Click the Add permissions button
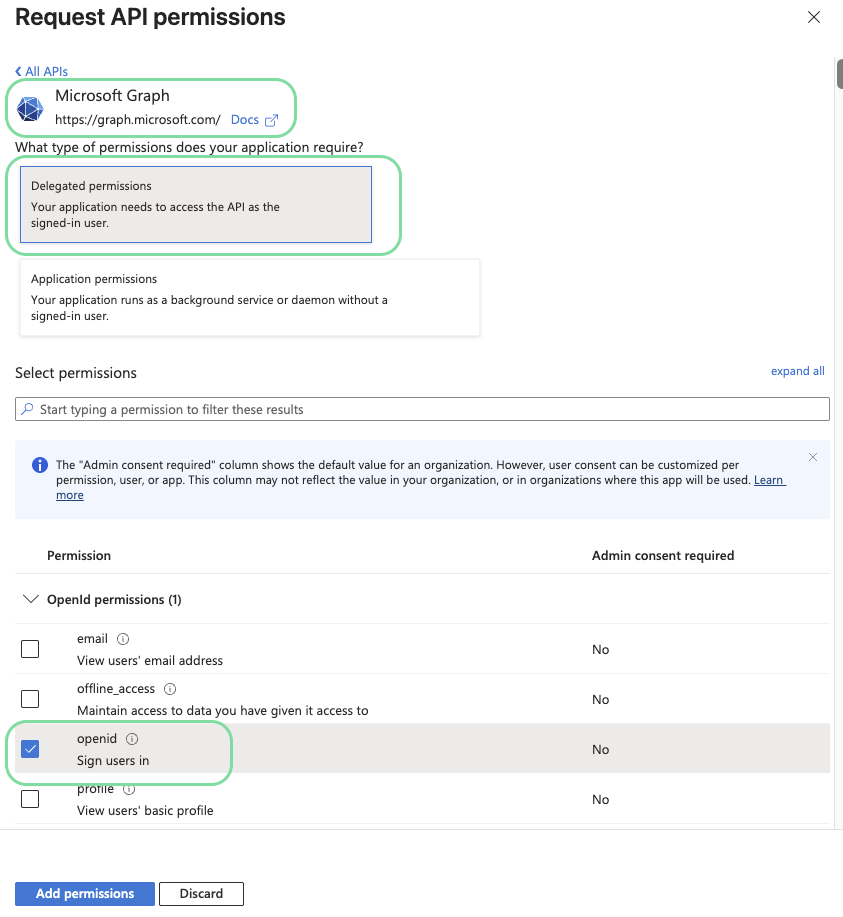This screenshot has height=917, width=843. coord(85,893)
